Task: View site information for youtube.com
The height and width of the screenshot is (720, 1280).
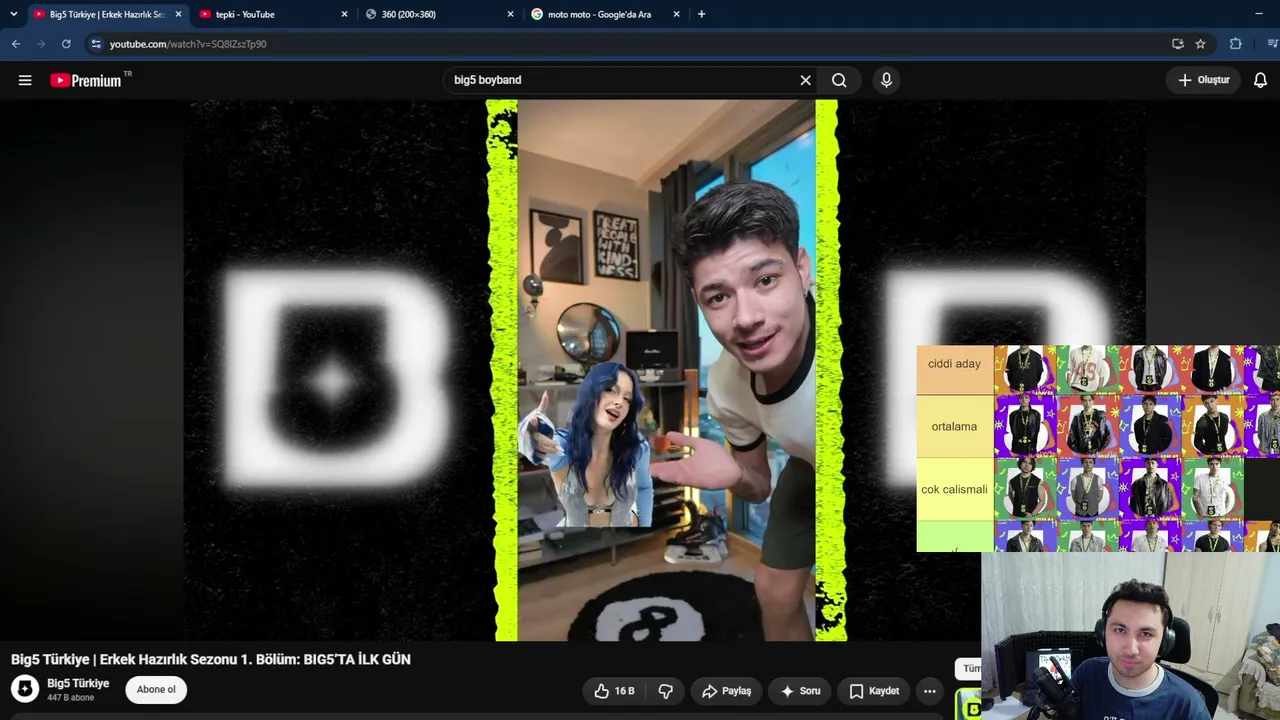Action: (x=95, y=44)
